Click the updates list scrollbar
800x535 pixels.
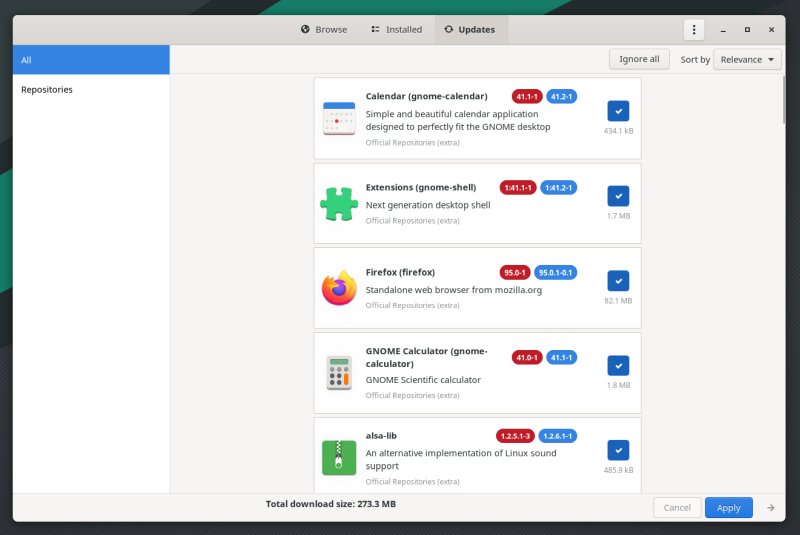pos(784,100)
